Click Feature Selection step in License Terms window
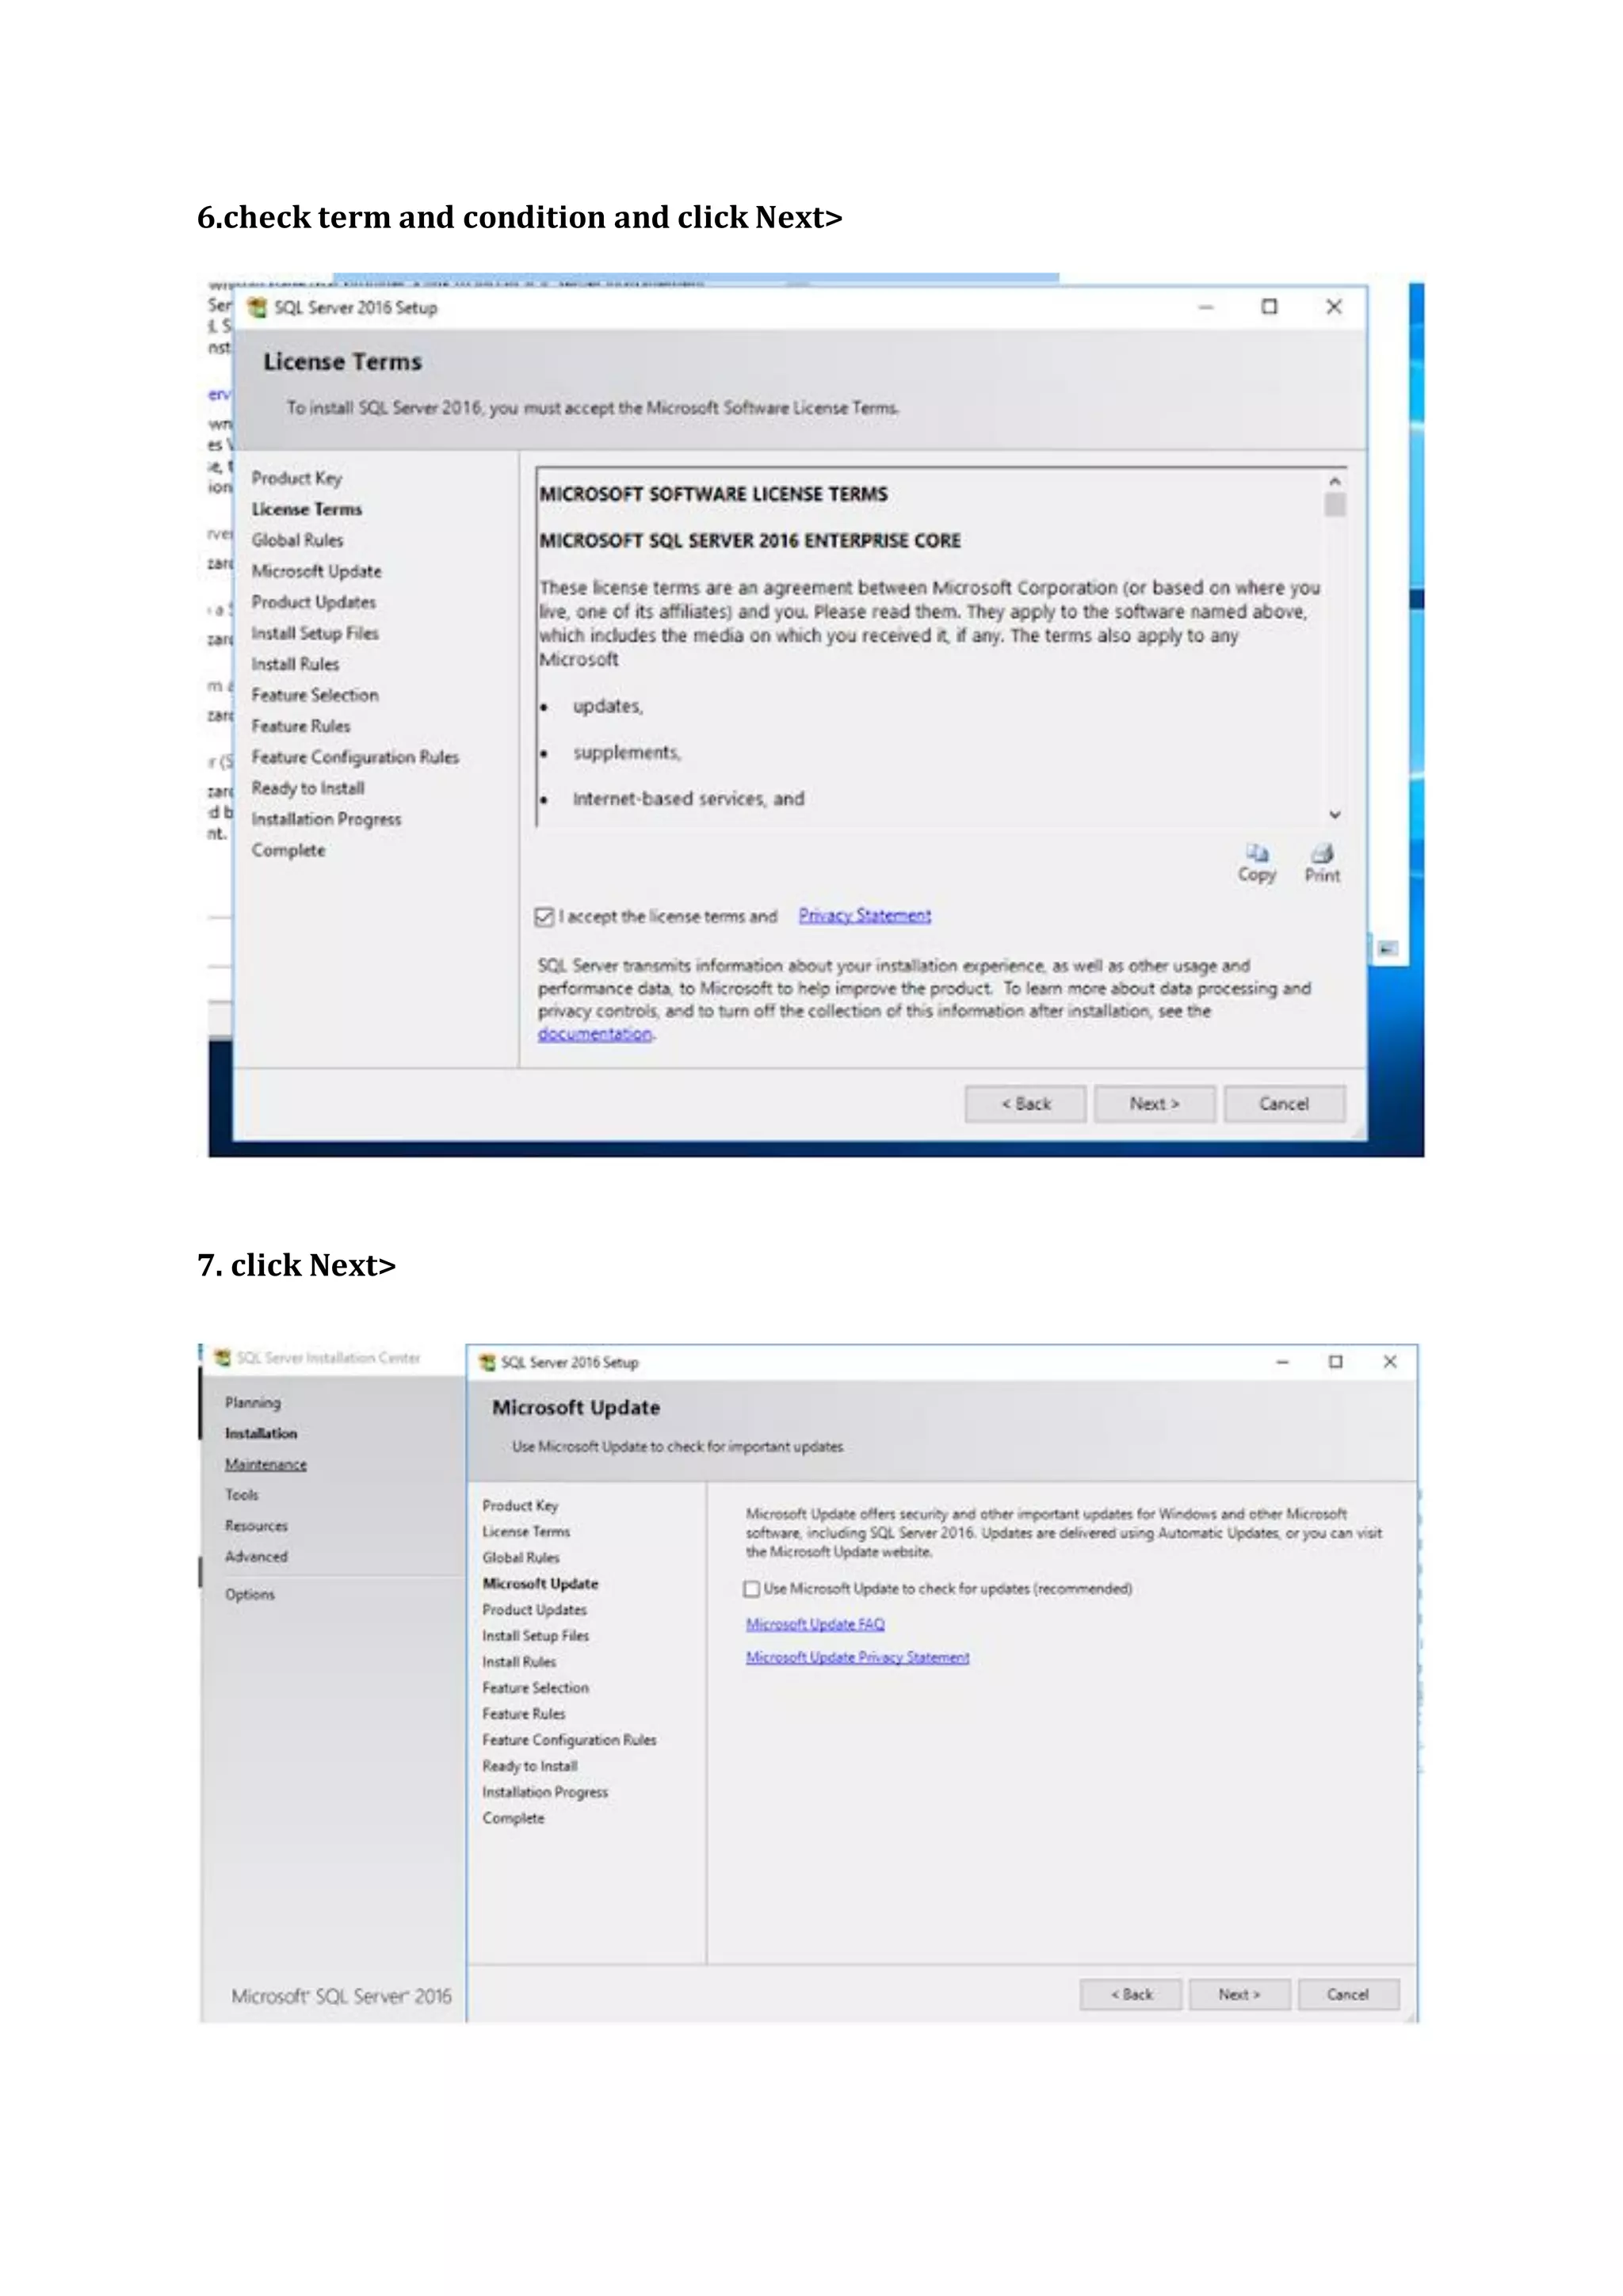Viewport: 1623px width, 2296px height. (315, 695)
